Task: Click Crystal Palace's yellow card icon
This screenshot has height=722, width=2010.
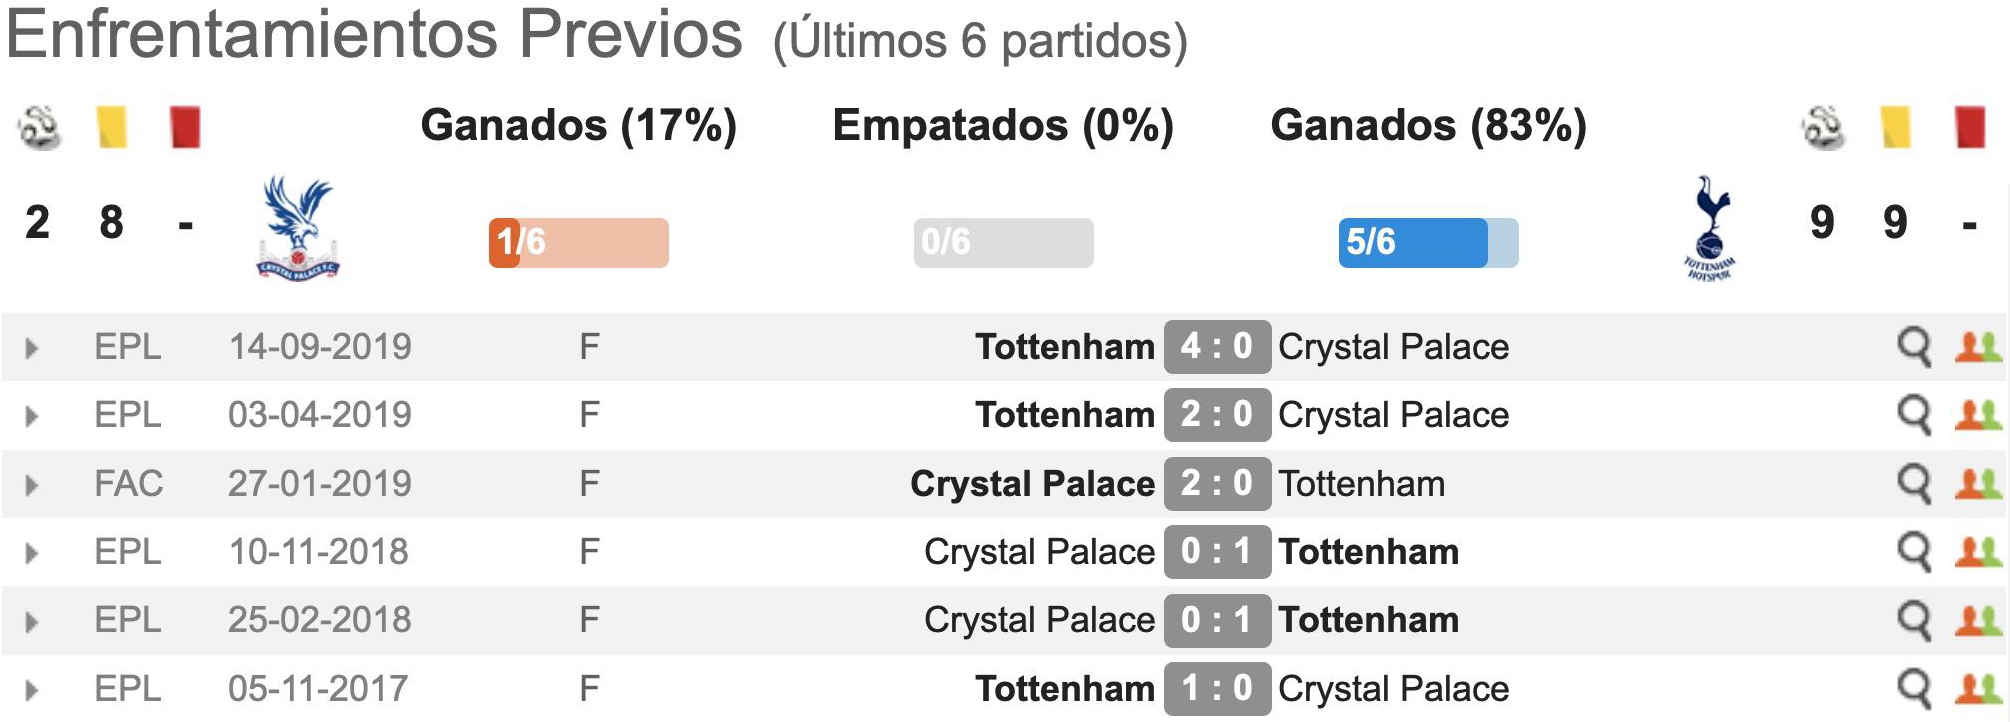Action: pos(111,127)
